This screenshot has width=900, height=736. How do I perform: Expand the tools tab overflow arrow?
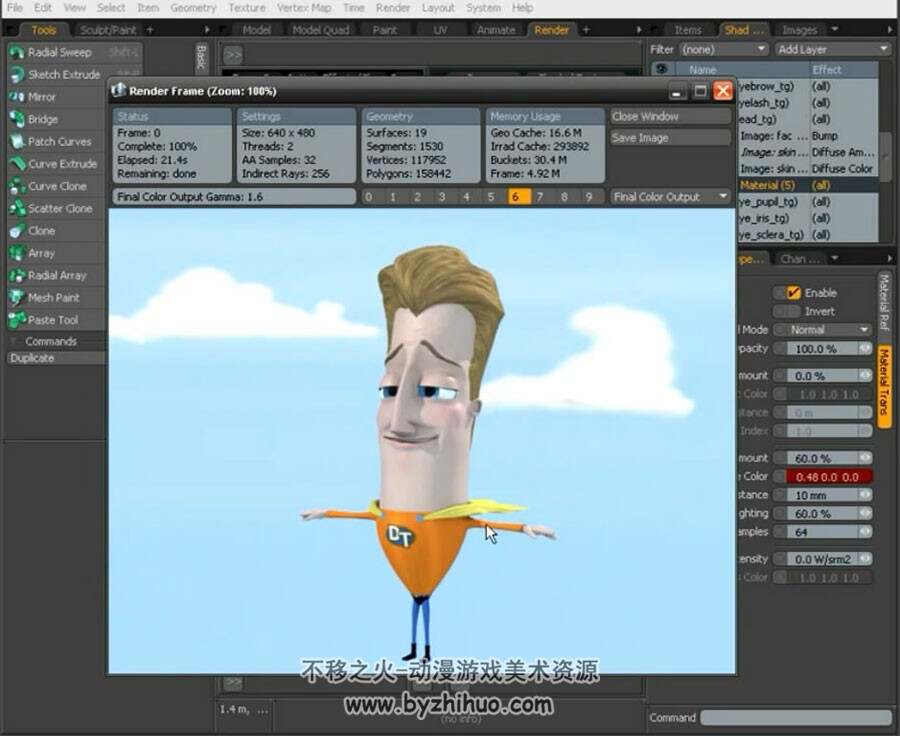coord(207,29)
